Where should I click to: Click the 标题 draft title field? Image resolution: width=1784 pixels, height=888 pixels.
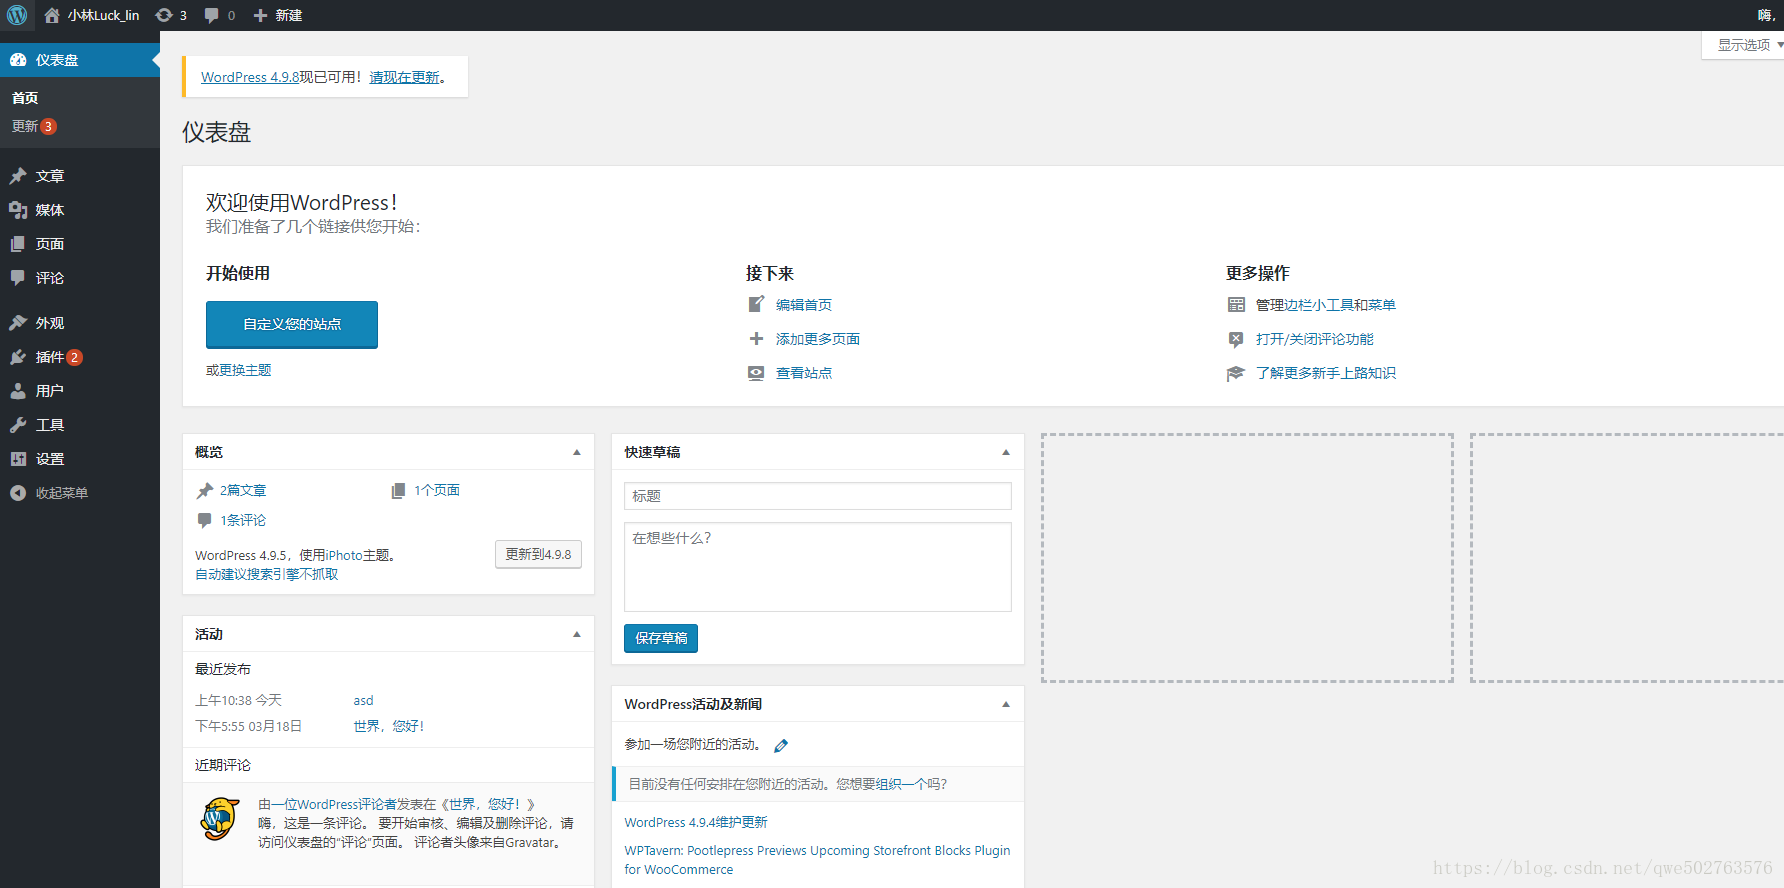tap(818, 496)
